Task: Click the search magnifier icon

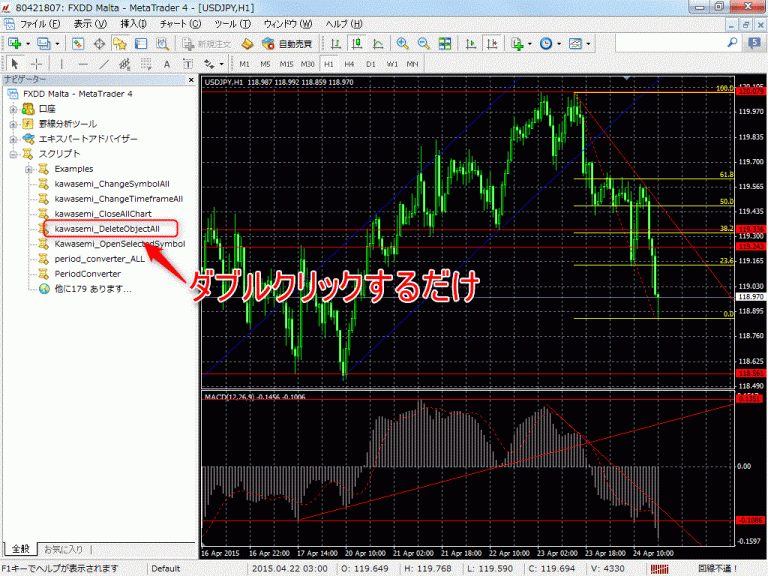Action: tap(732, 43)
